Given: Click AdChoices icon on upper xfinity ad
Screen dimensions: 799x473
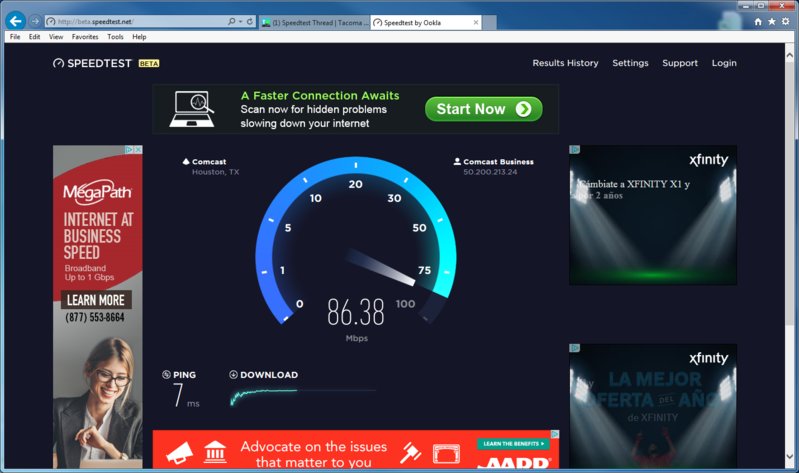Looking at the screenshot, I should tap(574, 149).
